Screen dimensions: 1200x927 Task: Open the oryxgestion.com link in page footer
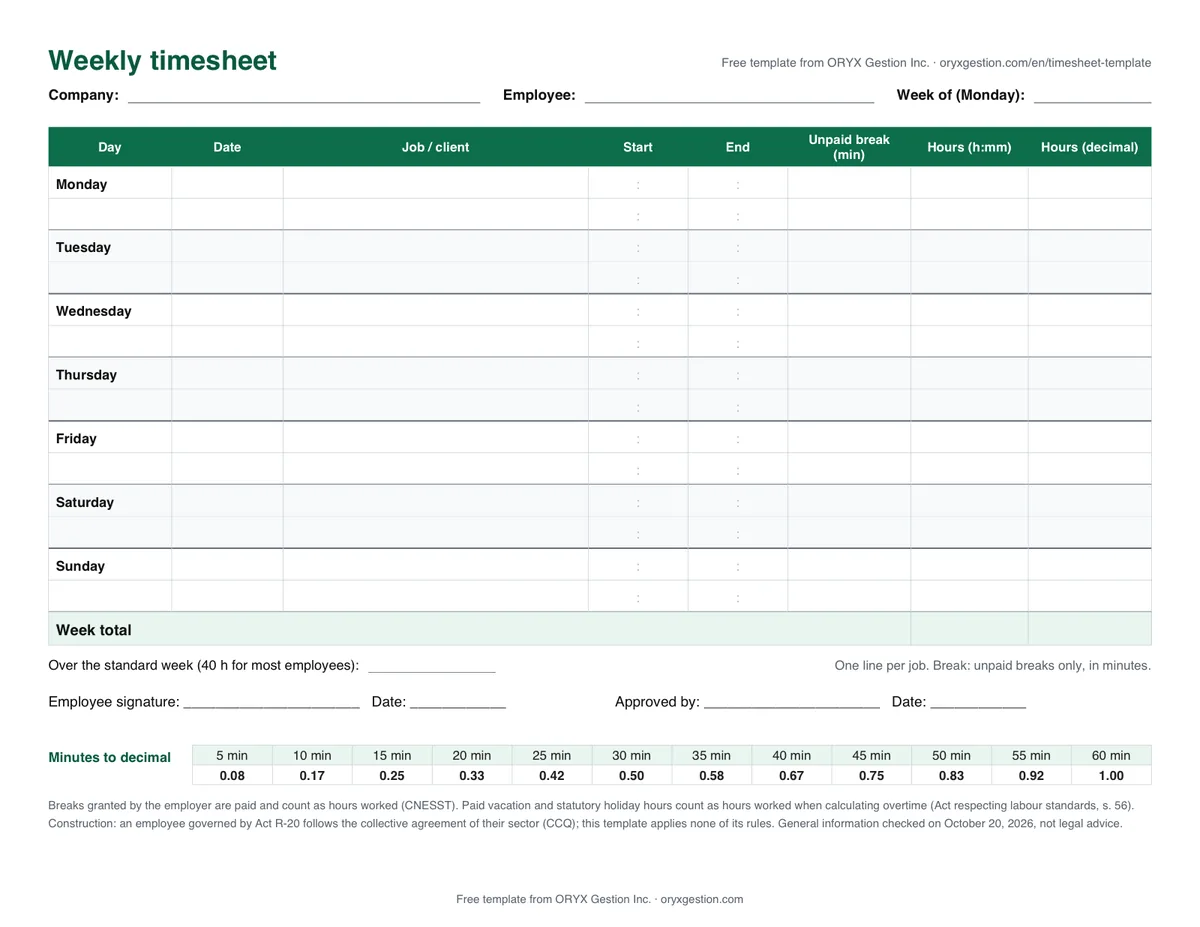[702, 899]
